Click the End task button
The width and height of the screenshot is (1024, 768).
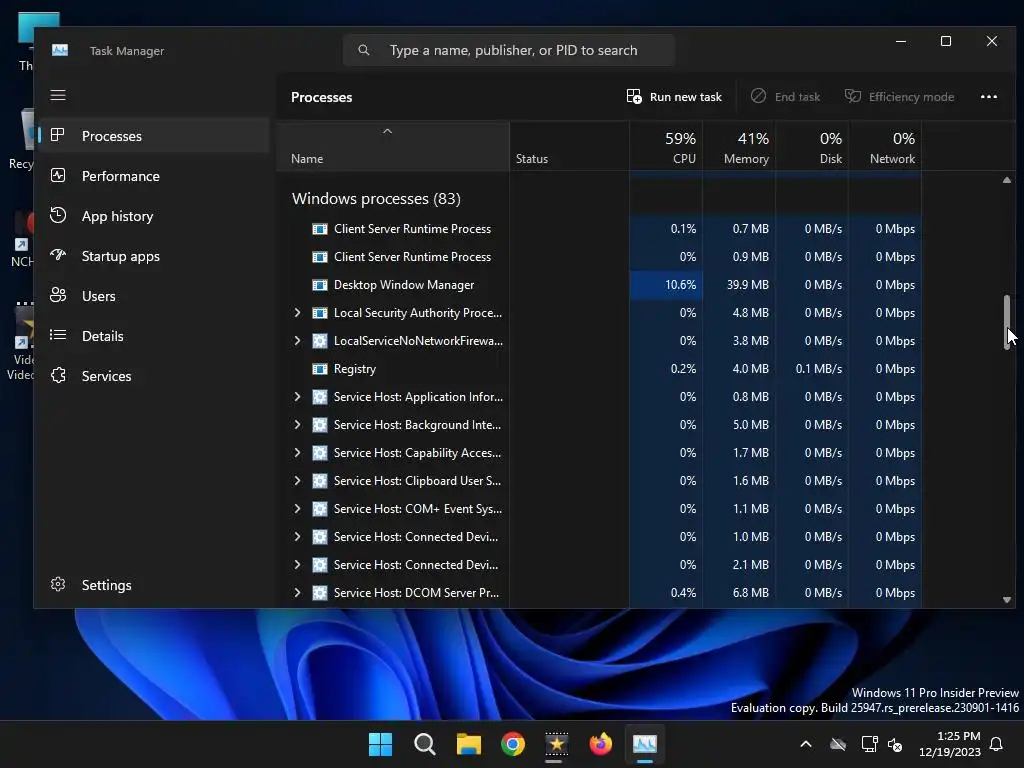click(x=785, y=97)
